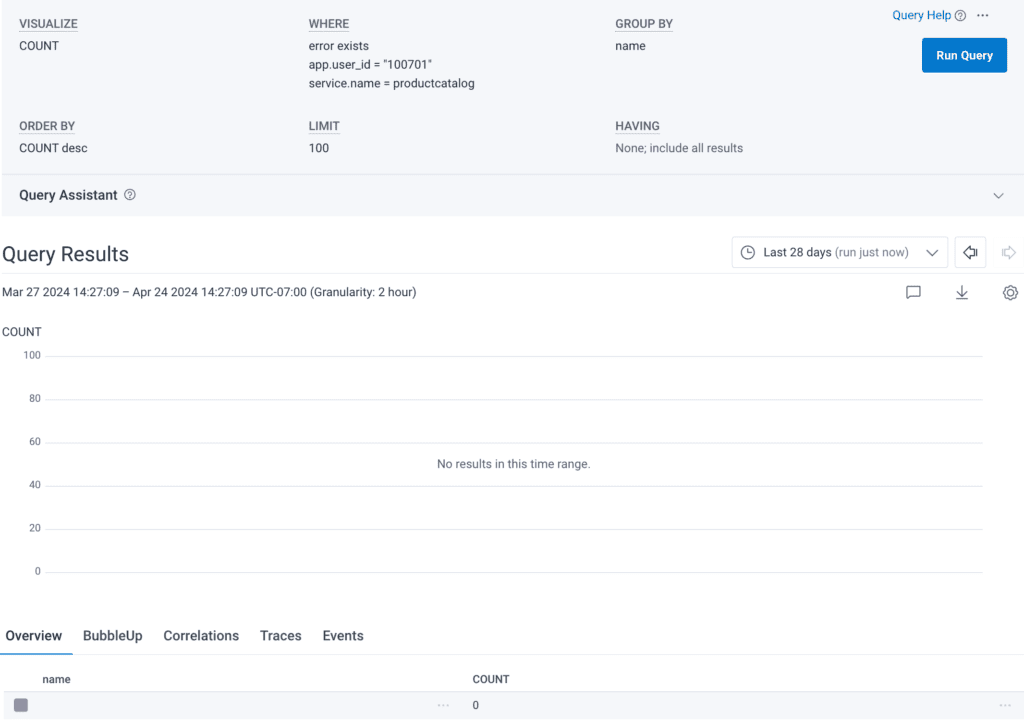
Task: Click the Run Query button
Action: [963, 56]
